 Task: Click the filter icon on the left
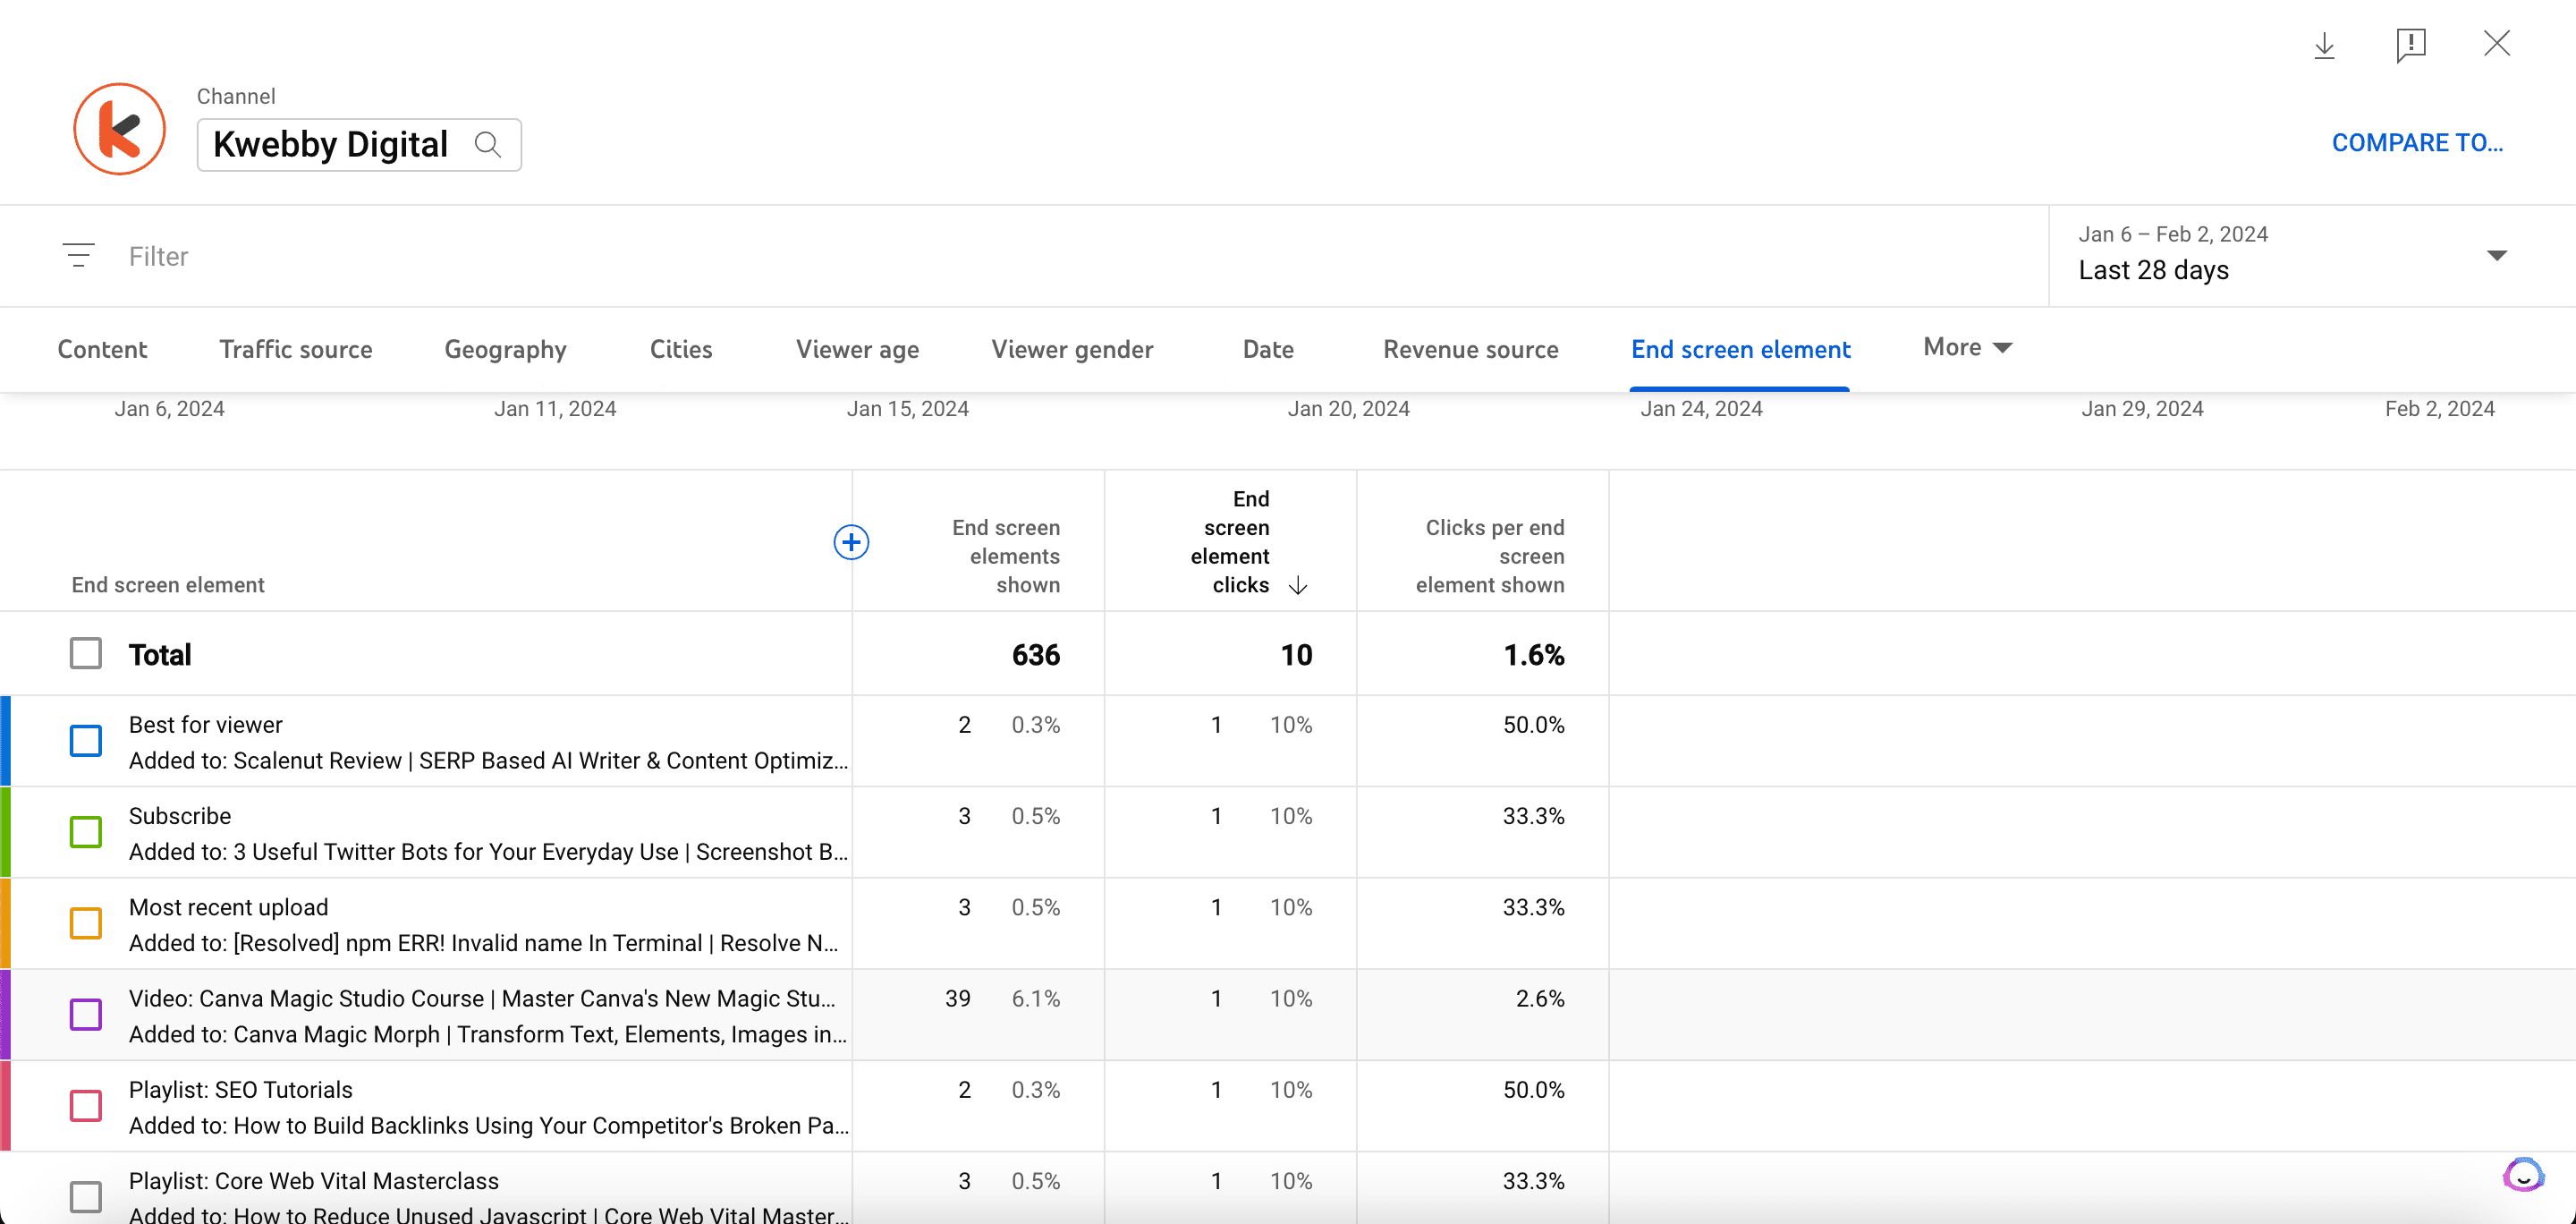pos(77,255)
